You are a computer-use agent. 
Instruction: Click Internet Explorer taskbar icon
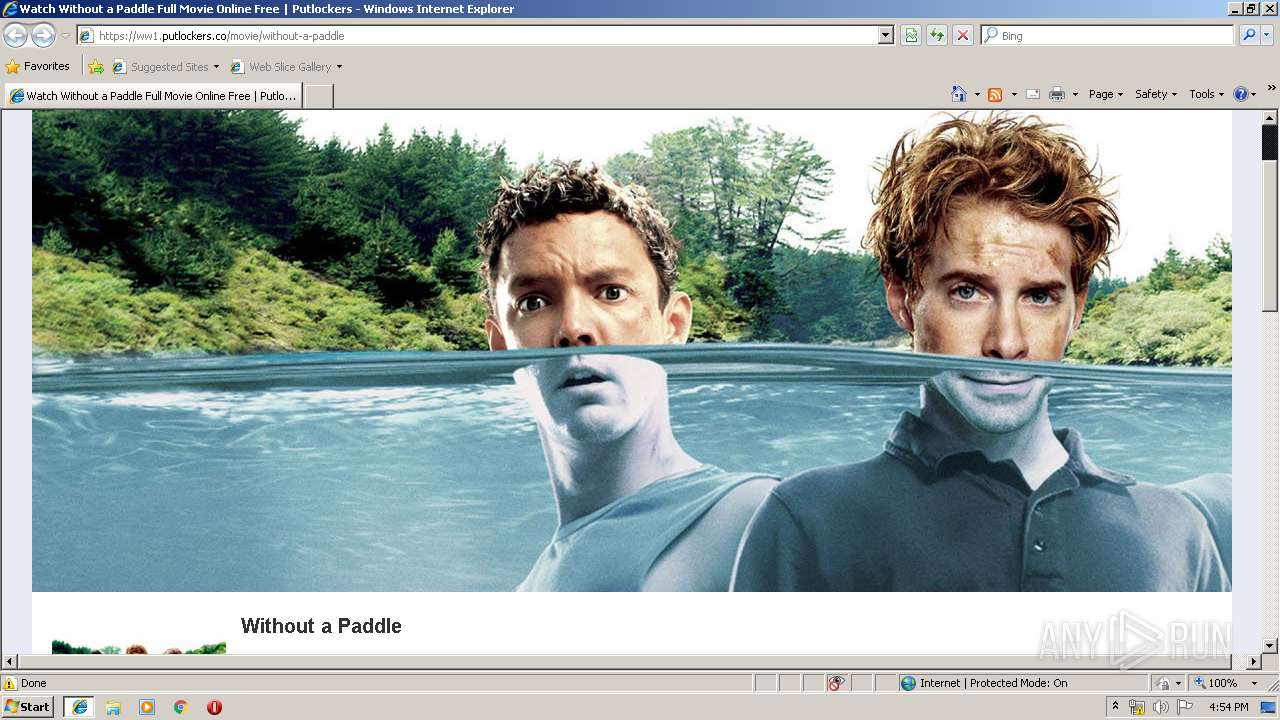pos(79,707)
